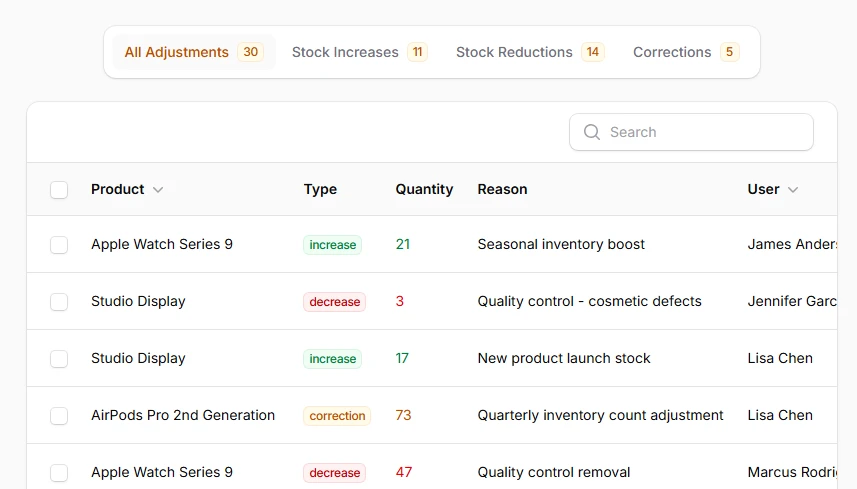Click the quantity value 17
Viewport: 857px width, 489px height.
tap(402, 358)
